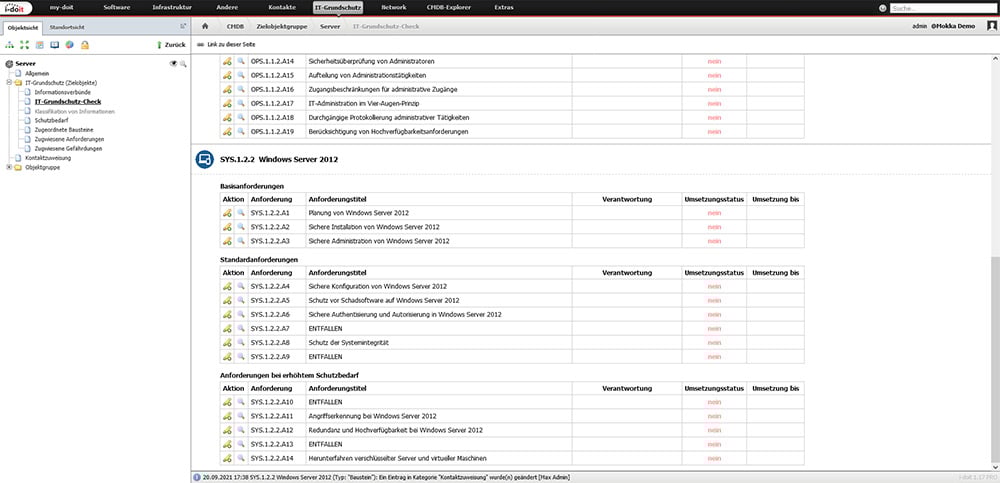Click IT-Grundschutz-Check breadcrumb

[386, 27]
